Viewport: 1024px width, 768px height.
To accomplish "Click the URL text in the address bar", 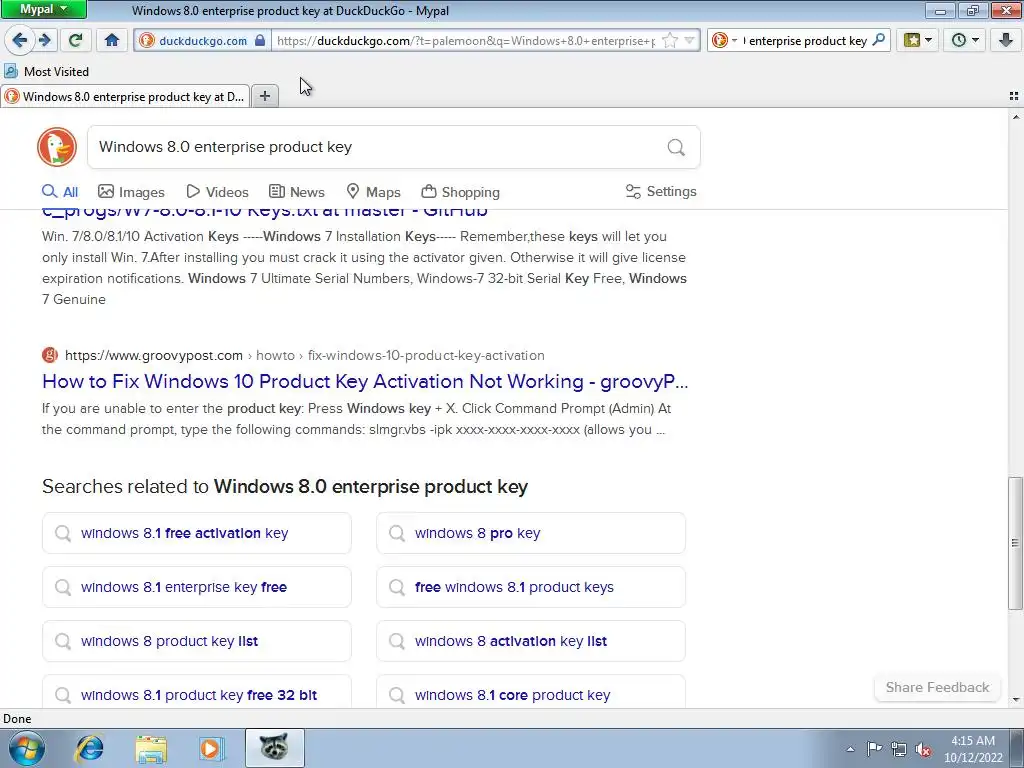I will click(466, 40).
